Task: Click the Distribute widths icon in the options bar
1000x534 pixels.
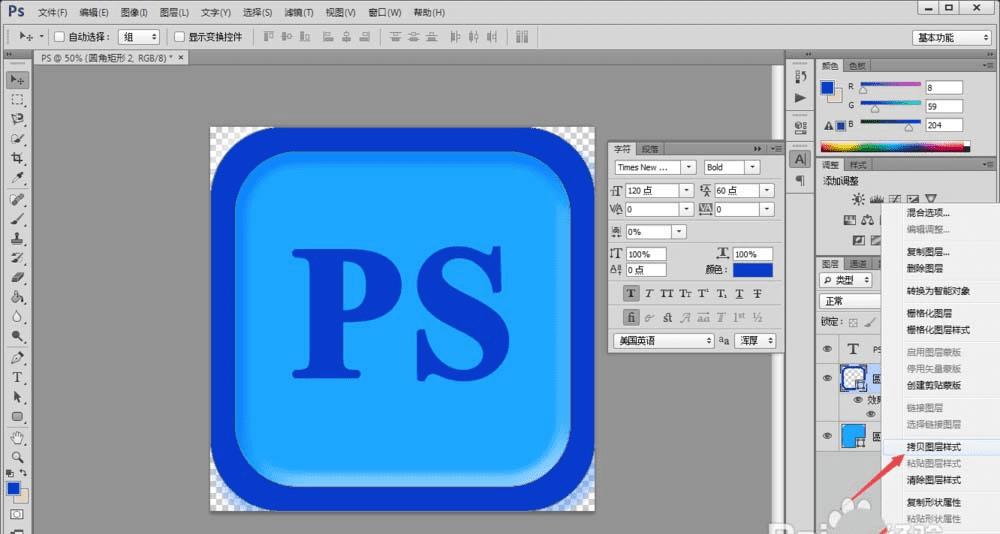Action: coord(522,37)
